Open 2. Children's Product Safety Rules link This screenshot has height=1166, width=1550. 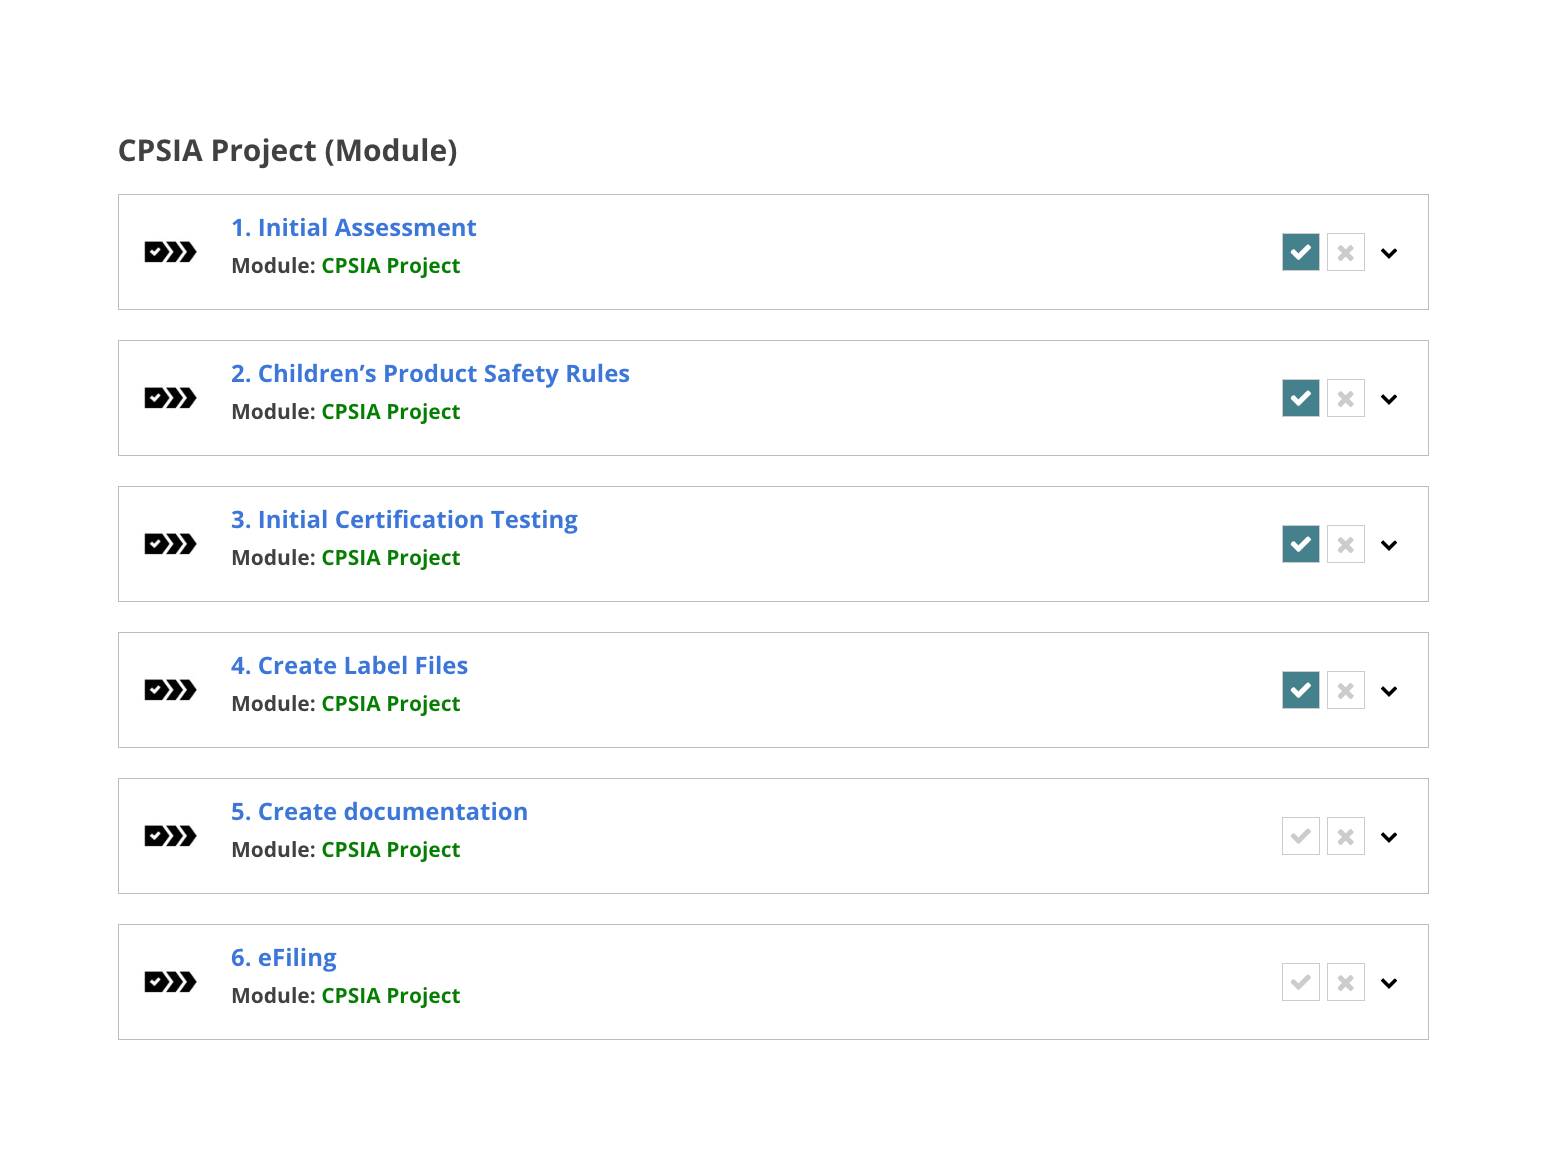[x=431, y=374]
